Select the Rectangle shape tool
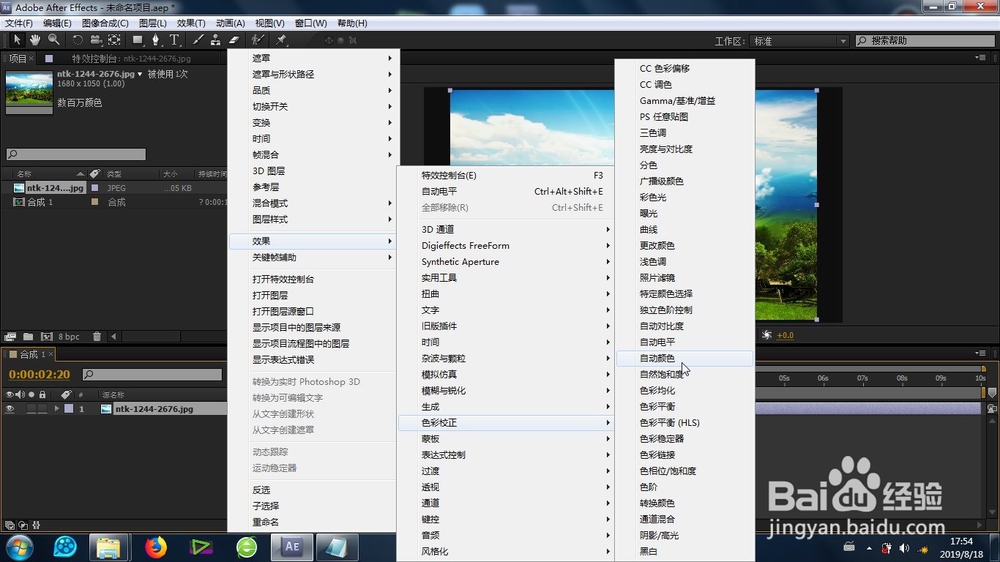Image resolution: width=1000 pixels, height=562 pixels. point(137,40)
